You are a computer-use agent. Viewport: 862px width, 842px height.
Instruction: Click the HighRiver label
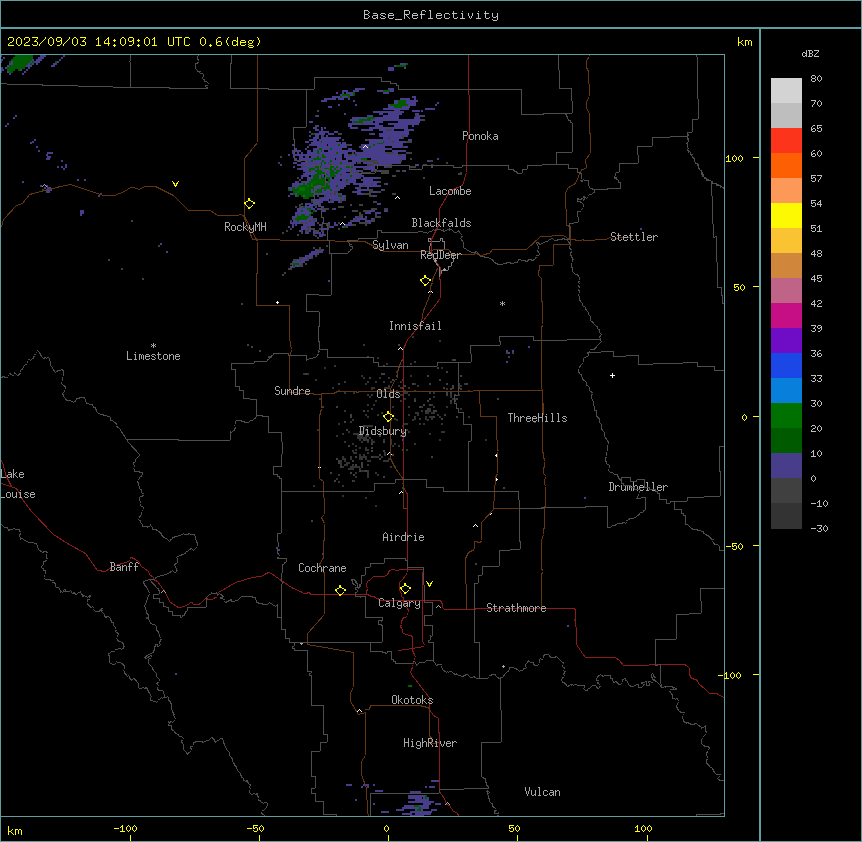pyautogui.click(x=430, y=743)
